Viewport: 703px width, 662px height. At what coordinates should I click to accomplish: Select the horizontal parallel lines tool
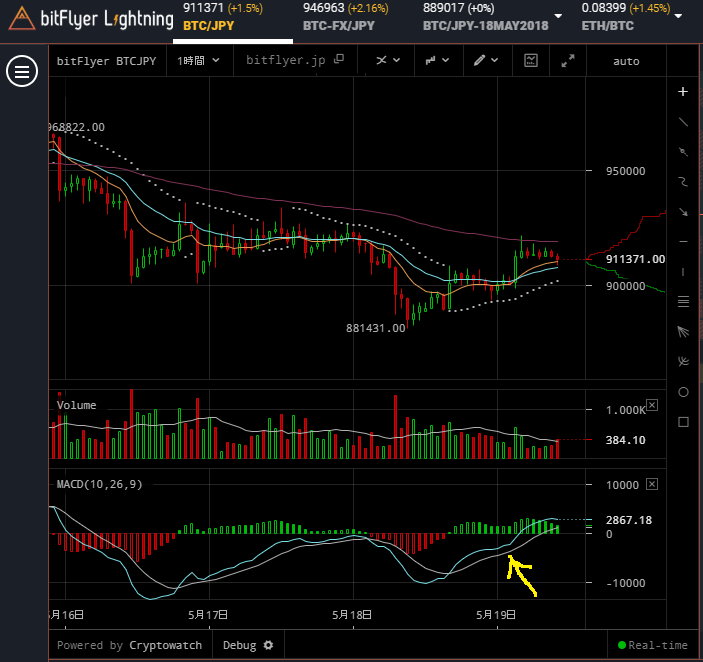click(x=683, y=301)
